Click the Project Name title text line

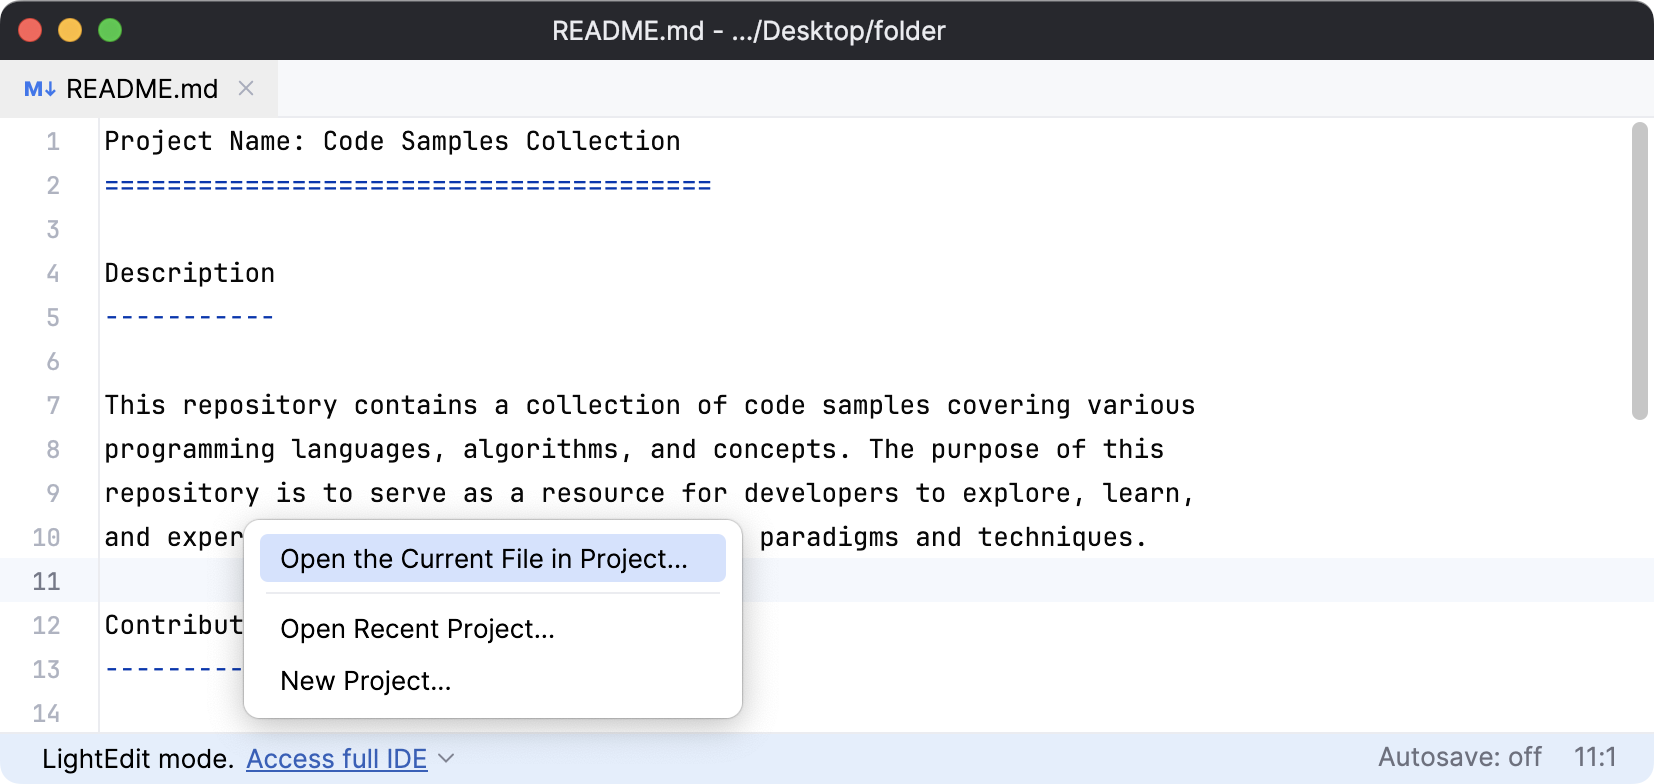pos(392,142)
